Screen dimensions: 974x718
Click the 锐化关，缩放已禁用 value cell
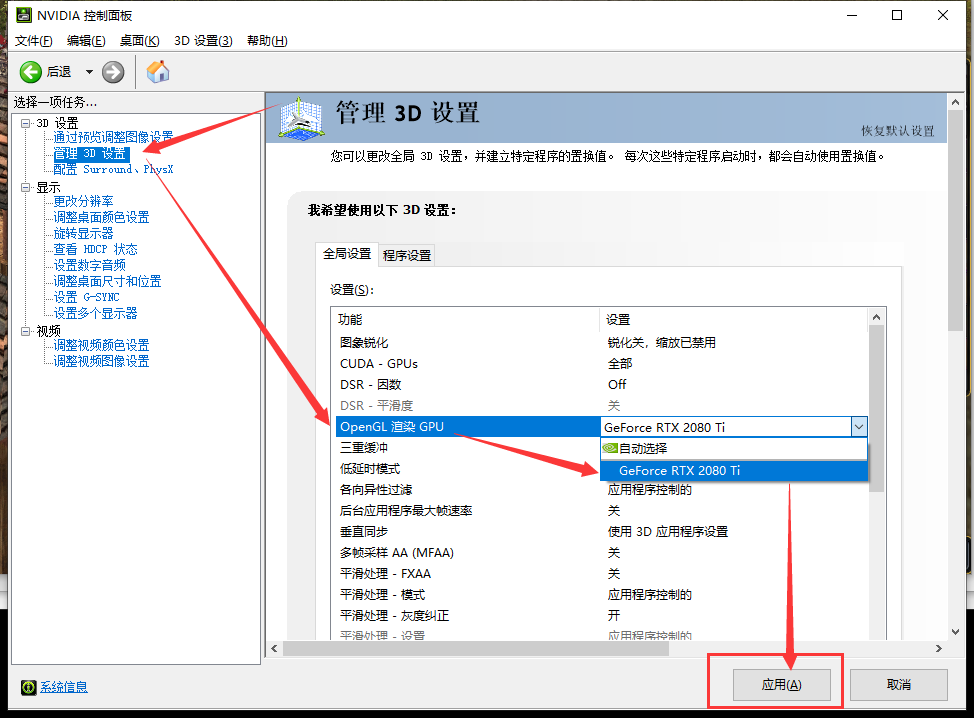(662, 343)
